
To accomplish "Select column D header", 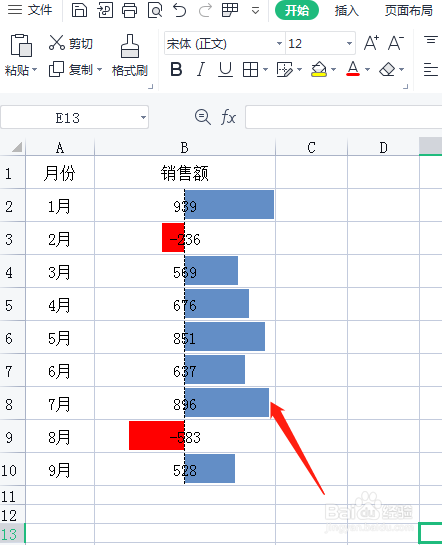I will 383,147.
